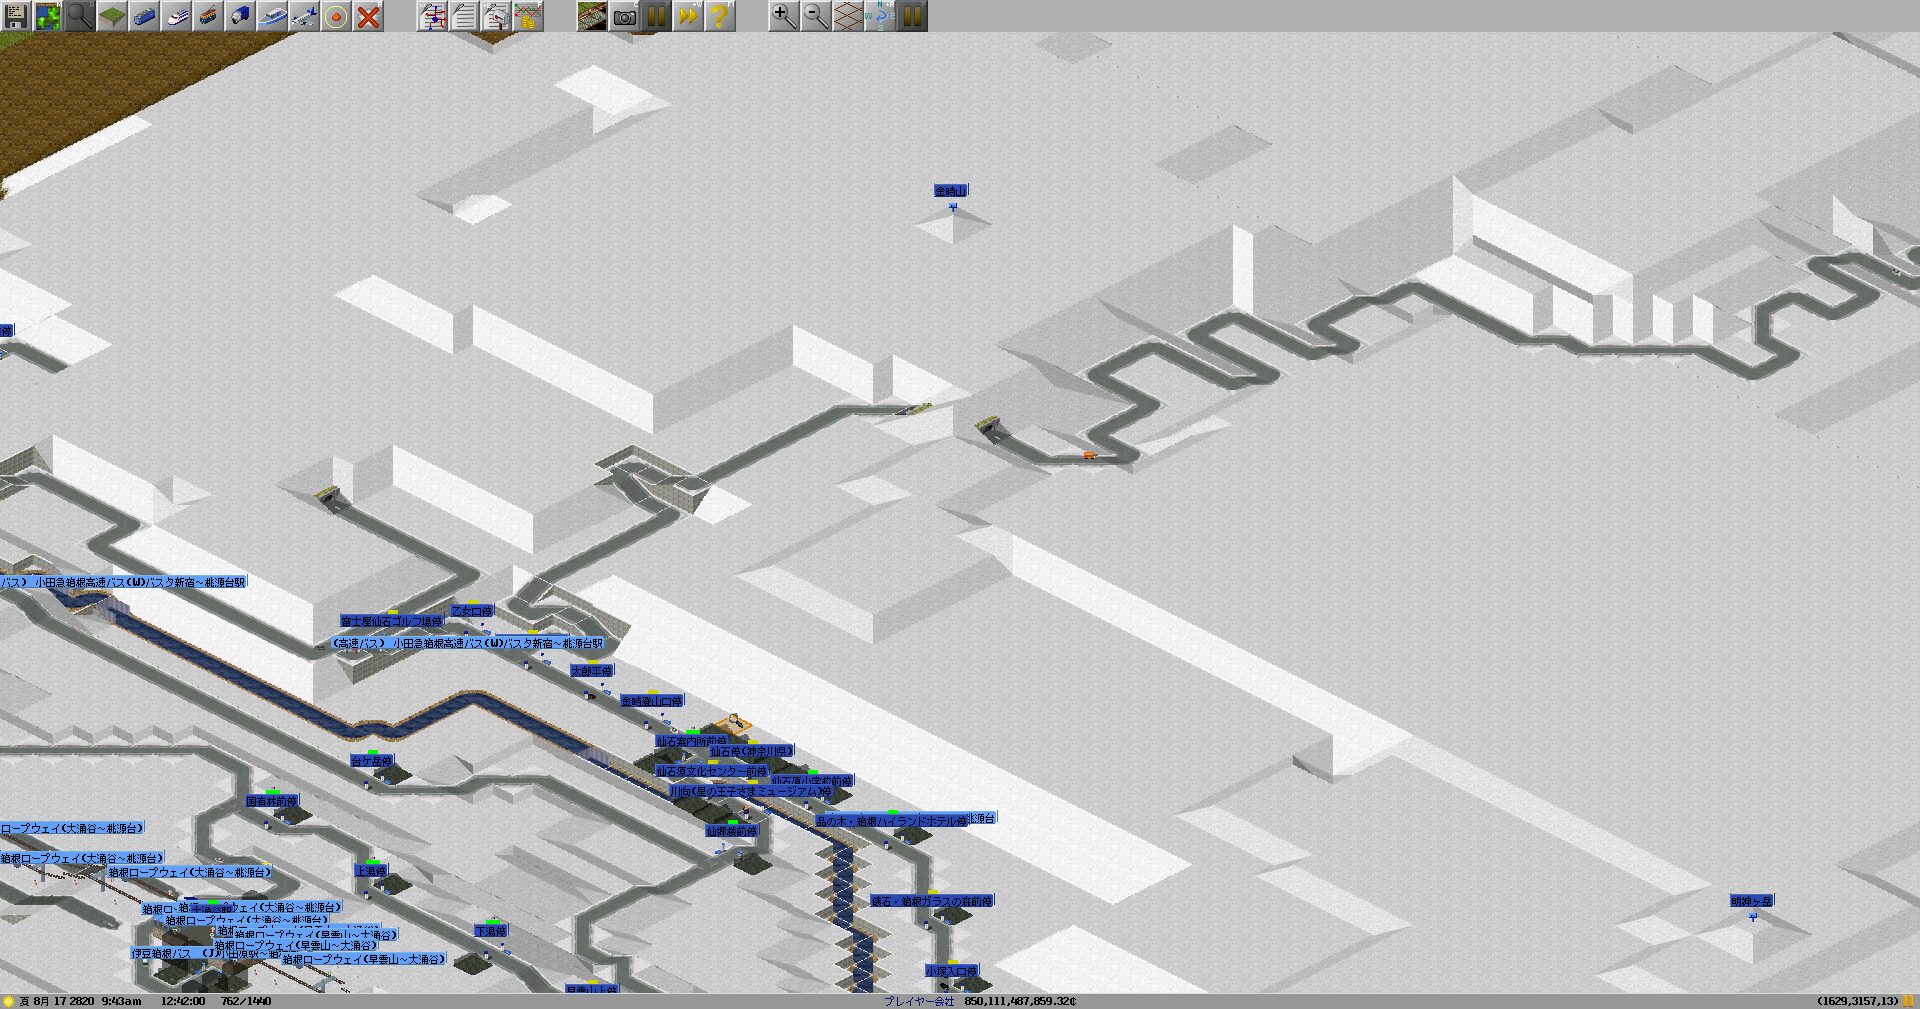Select the 乙女口停 stop label
The width and height of the screenshot is (1920, 1009).
[472, 610]
